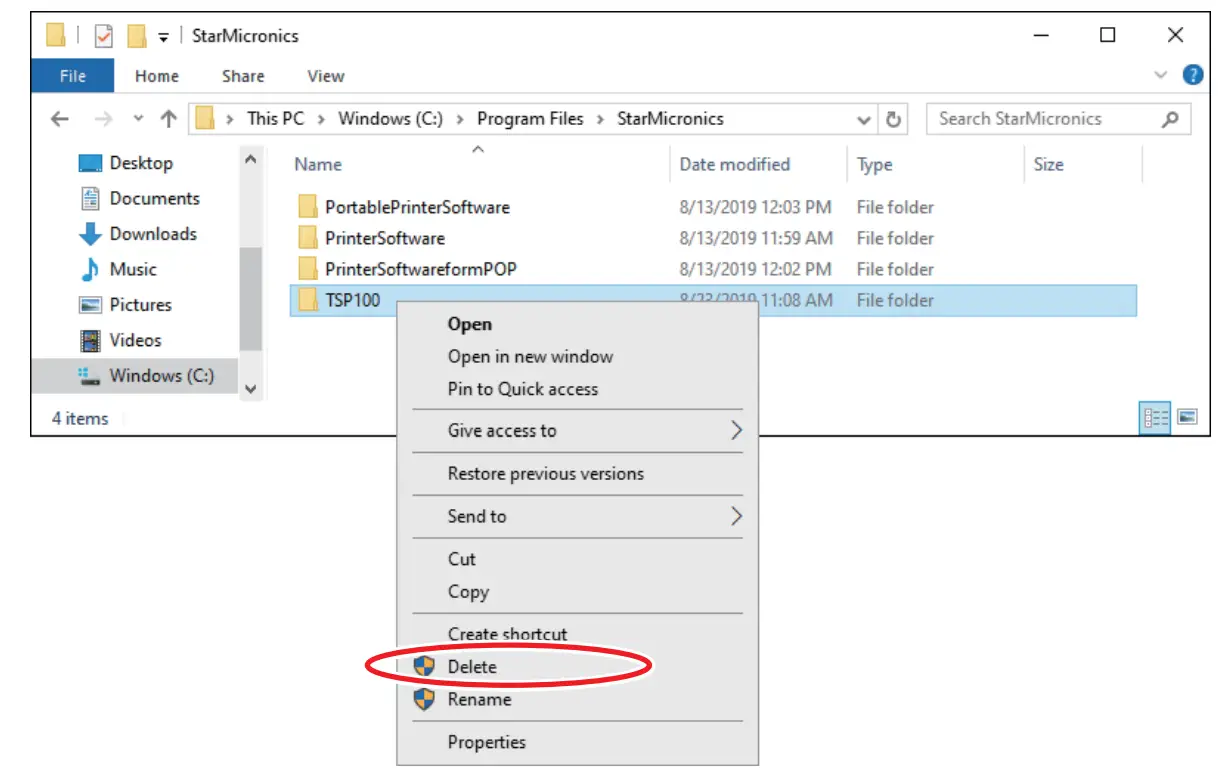Click Delete in the context menu

pyautogui.click(x=473, y=666)
